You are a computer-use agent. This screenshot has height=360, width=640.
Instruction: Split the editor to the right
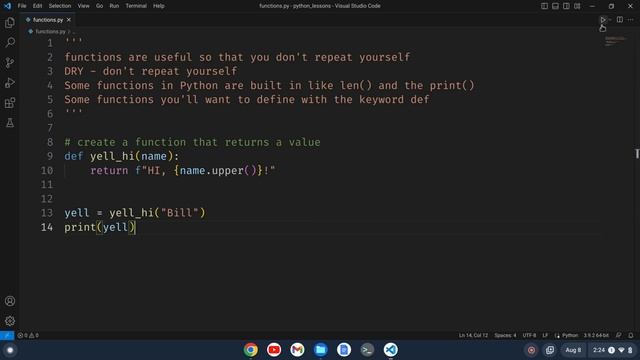[x=620, y=20]
